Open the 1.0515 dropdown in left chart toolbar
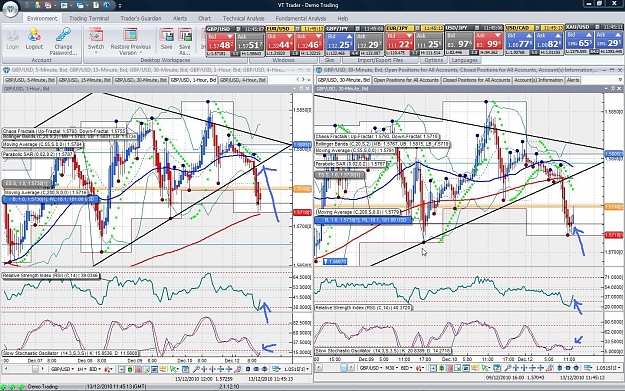 point(296,369)
